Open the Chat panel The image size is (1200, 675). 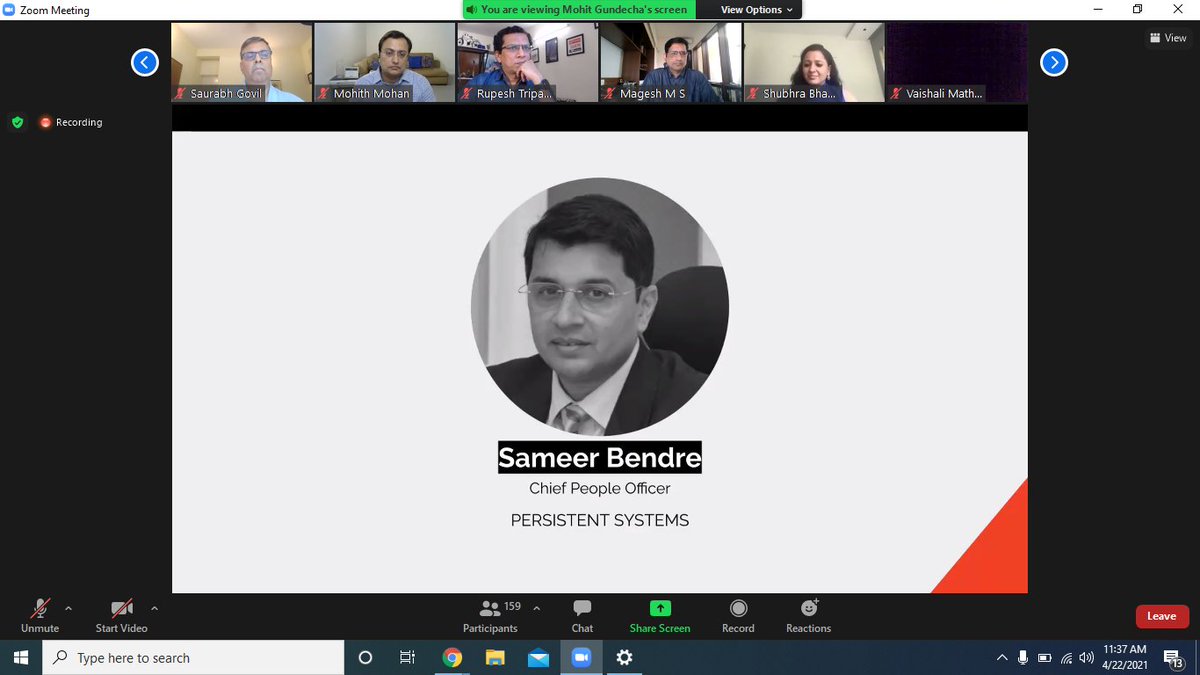582,615
